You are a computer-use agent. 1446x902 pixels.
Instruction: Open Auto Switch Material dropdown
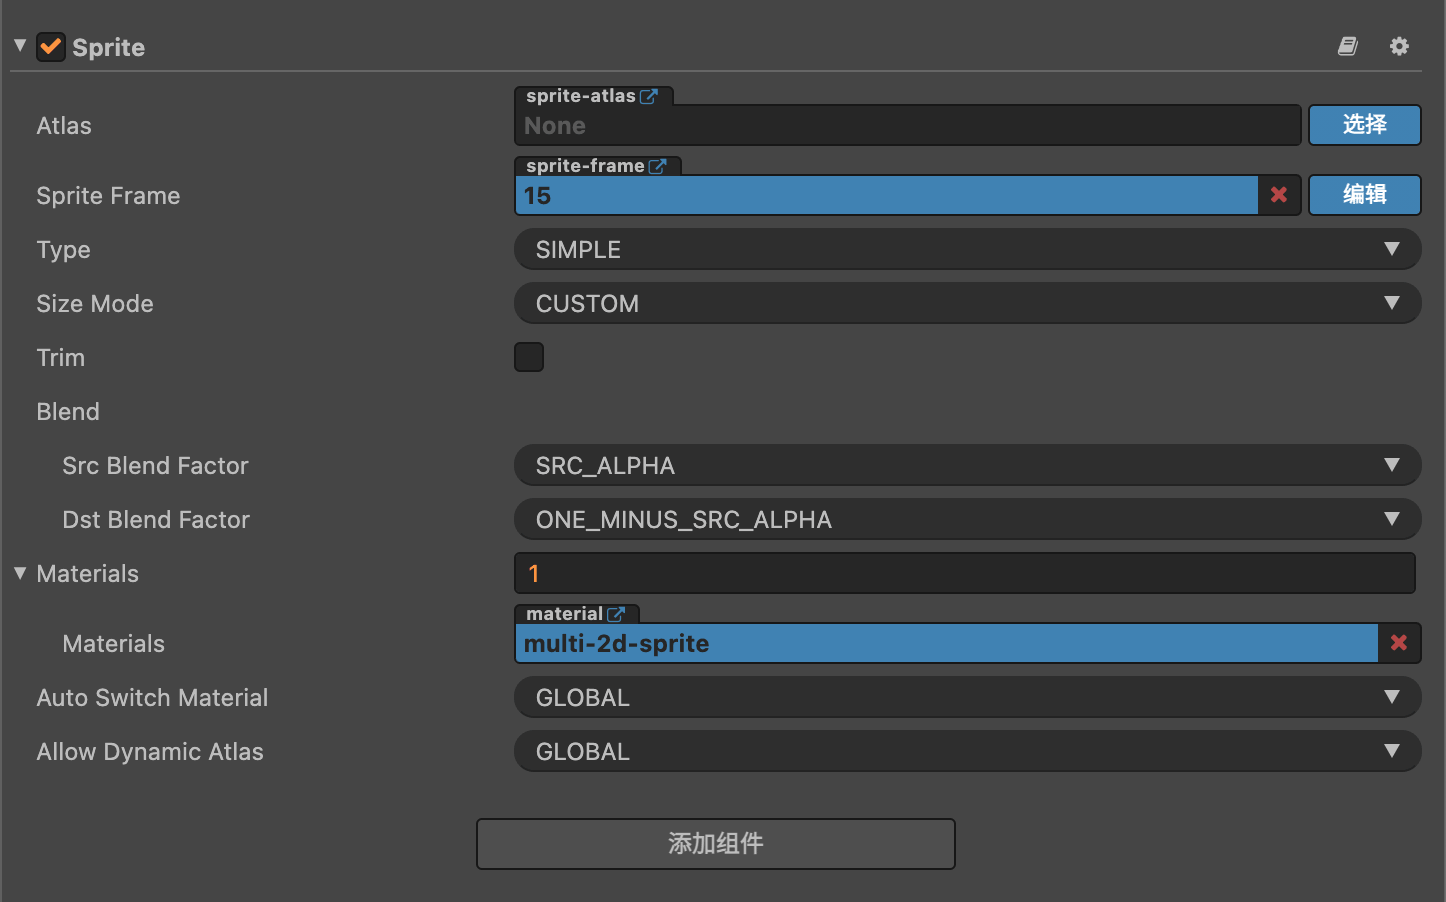967,697
